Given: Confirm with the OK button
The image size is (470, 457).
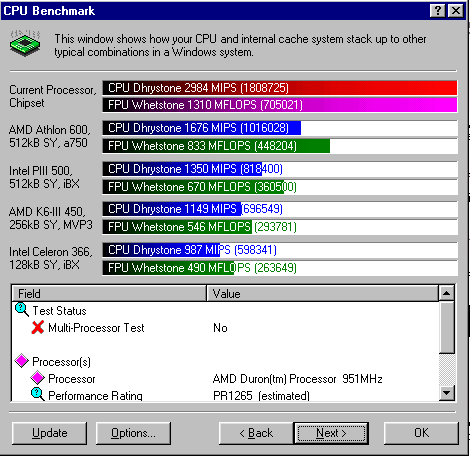Looking at the screenshot, I should (421, 433).
